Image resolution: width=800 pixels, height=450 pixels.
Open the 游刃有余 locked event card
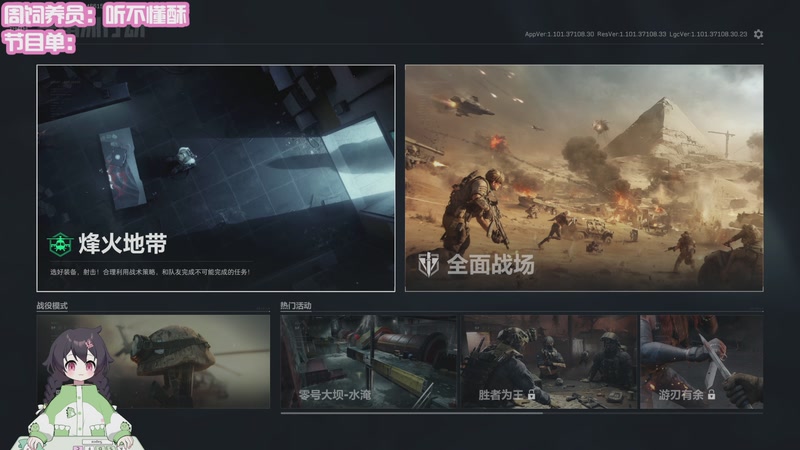pyautogui.click(x=702, y=362)
